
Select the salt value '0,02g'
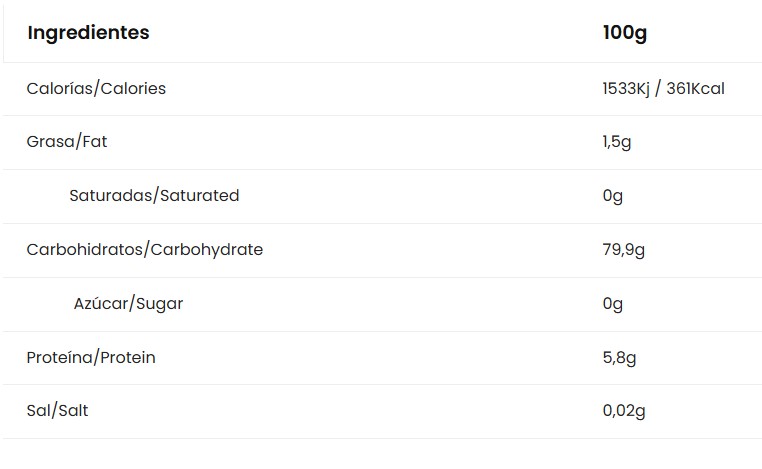[x=624, y=411]
